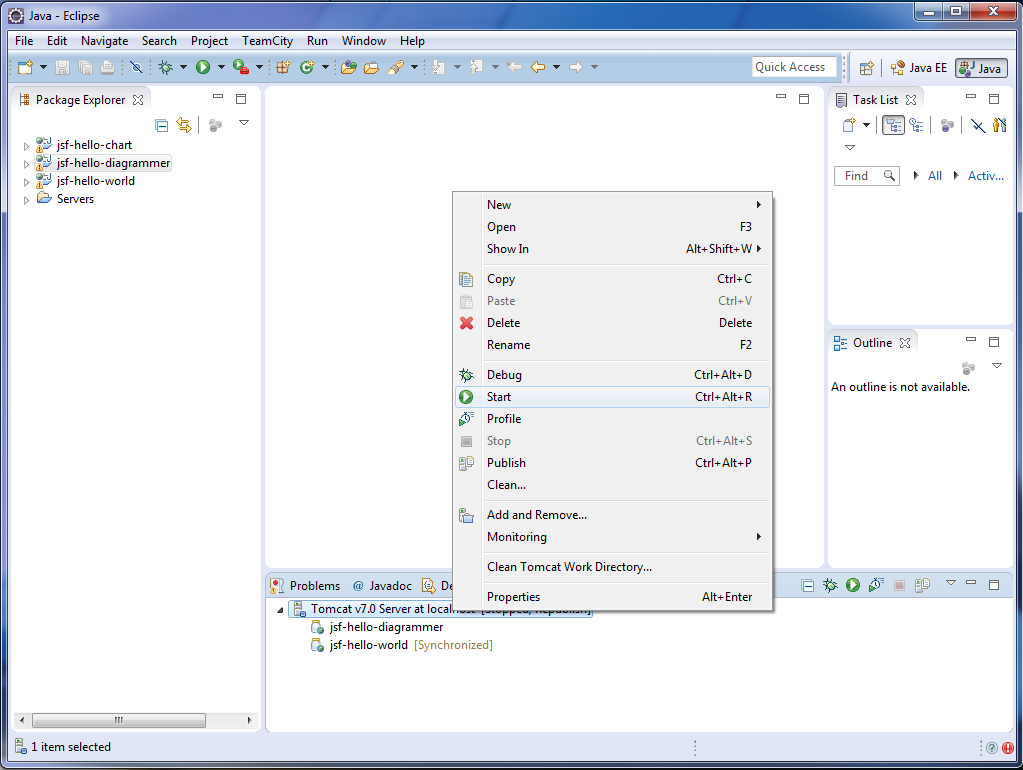Switch to the Java EE perspective
Image resolution: width=1023 pixels, height=770 pixels.
point(918,68)
